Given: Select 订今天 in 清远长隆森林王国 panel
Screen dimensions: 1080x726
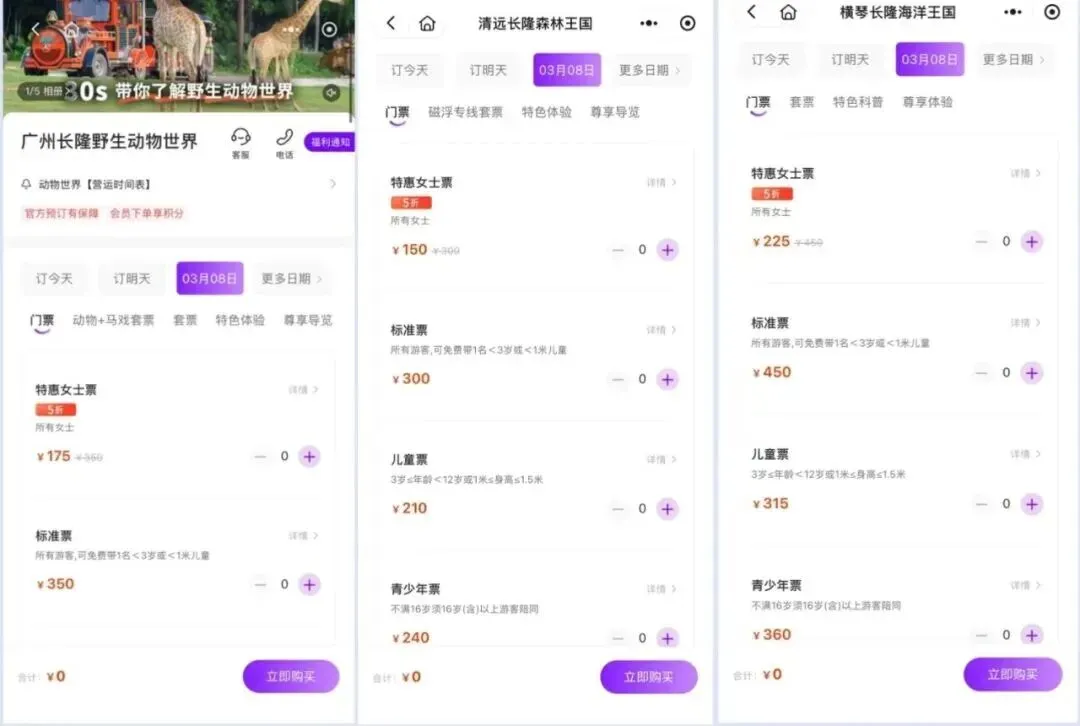Looking at the screenshot, I should coord(410,70).
